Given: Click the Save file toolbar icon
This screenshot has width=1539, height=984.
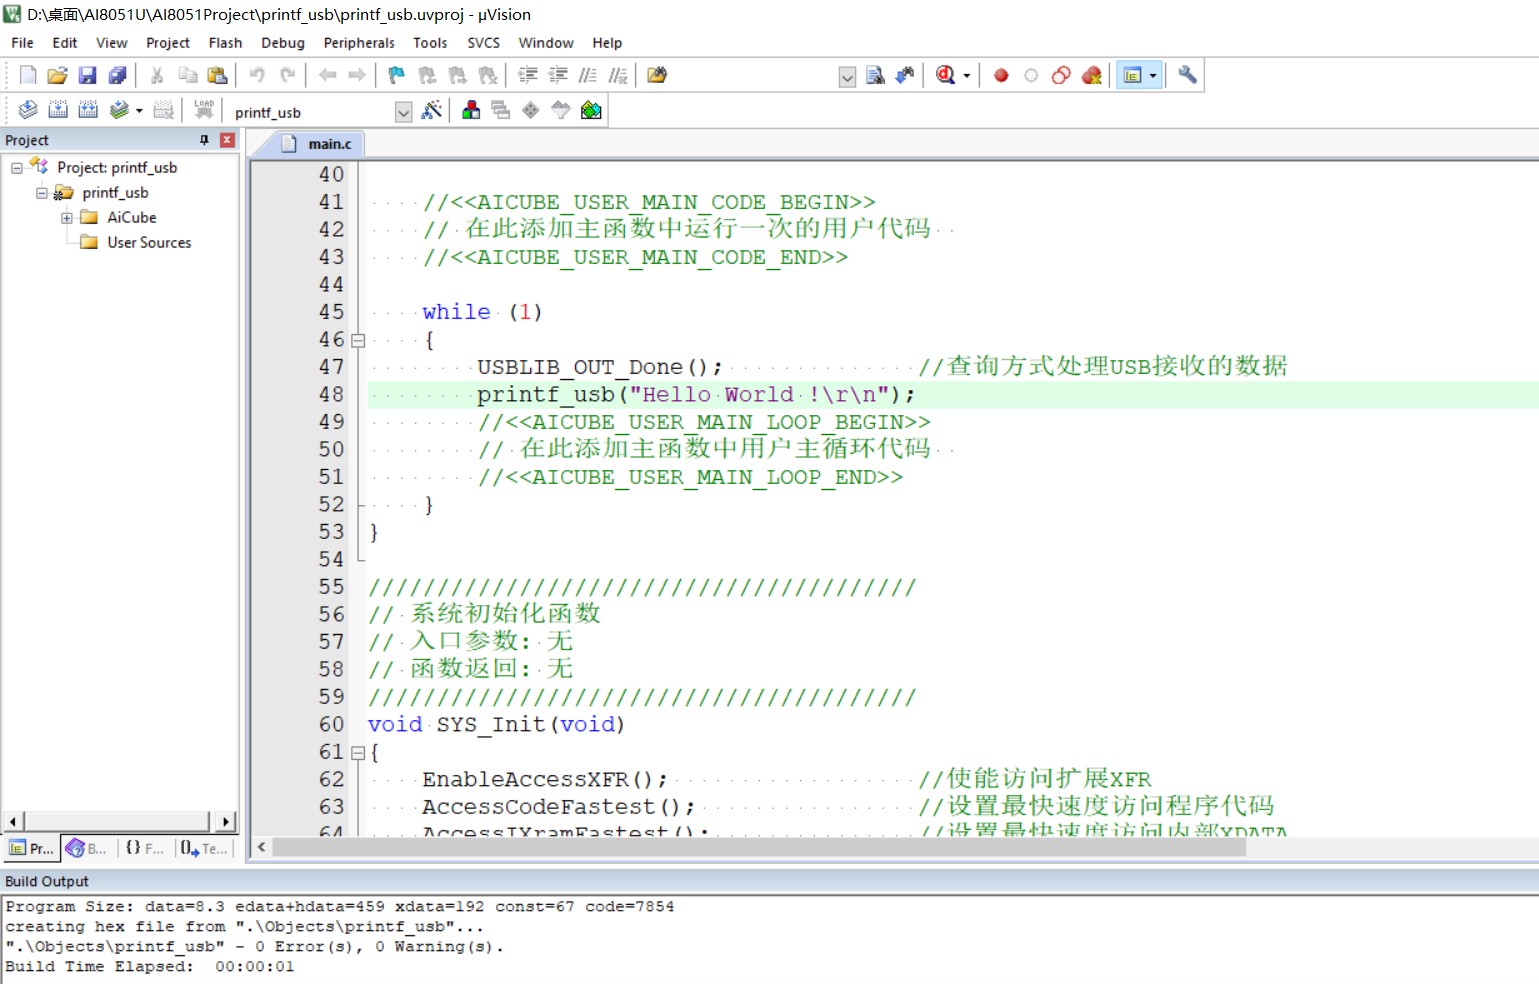Looking at the screenshot, I should (87, 75).
